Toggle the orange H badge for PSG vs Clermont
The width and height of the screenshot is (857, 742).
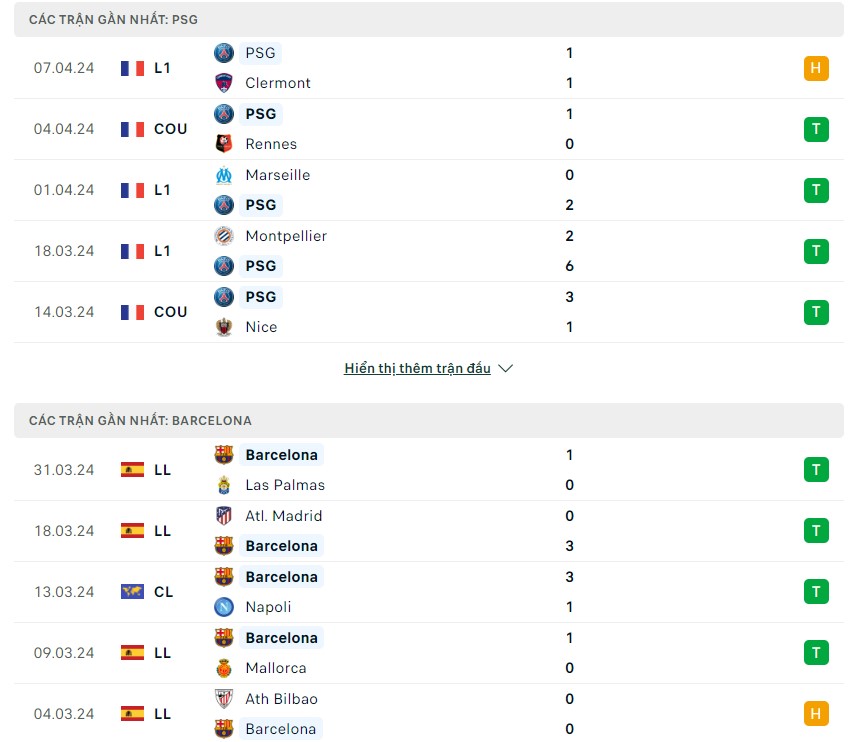[816, 68]
